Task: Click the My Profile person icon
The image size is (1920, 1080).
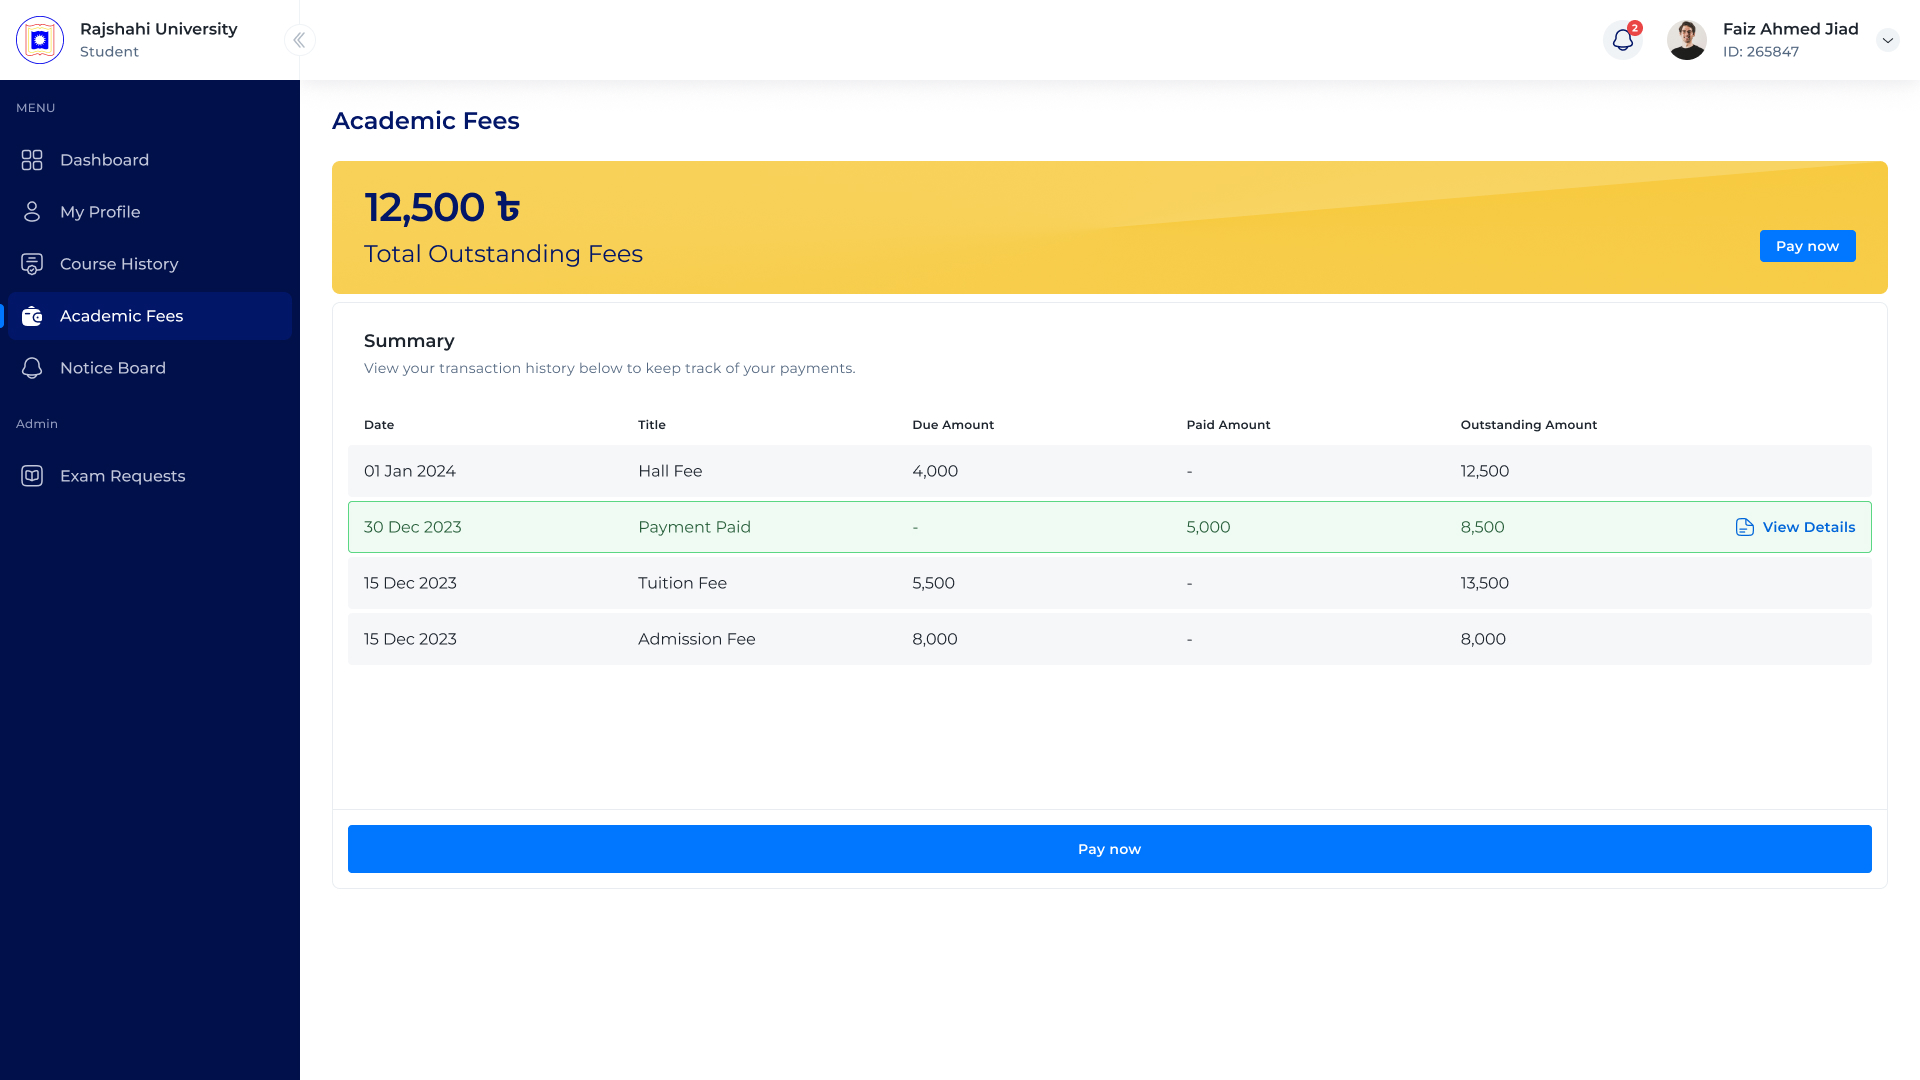Action: tap(32, 212)
